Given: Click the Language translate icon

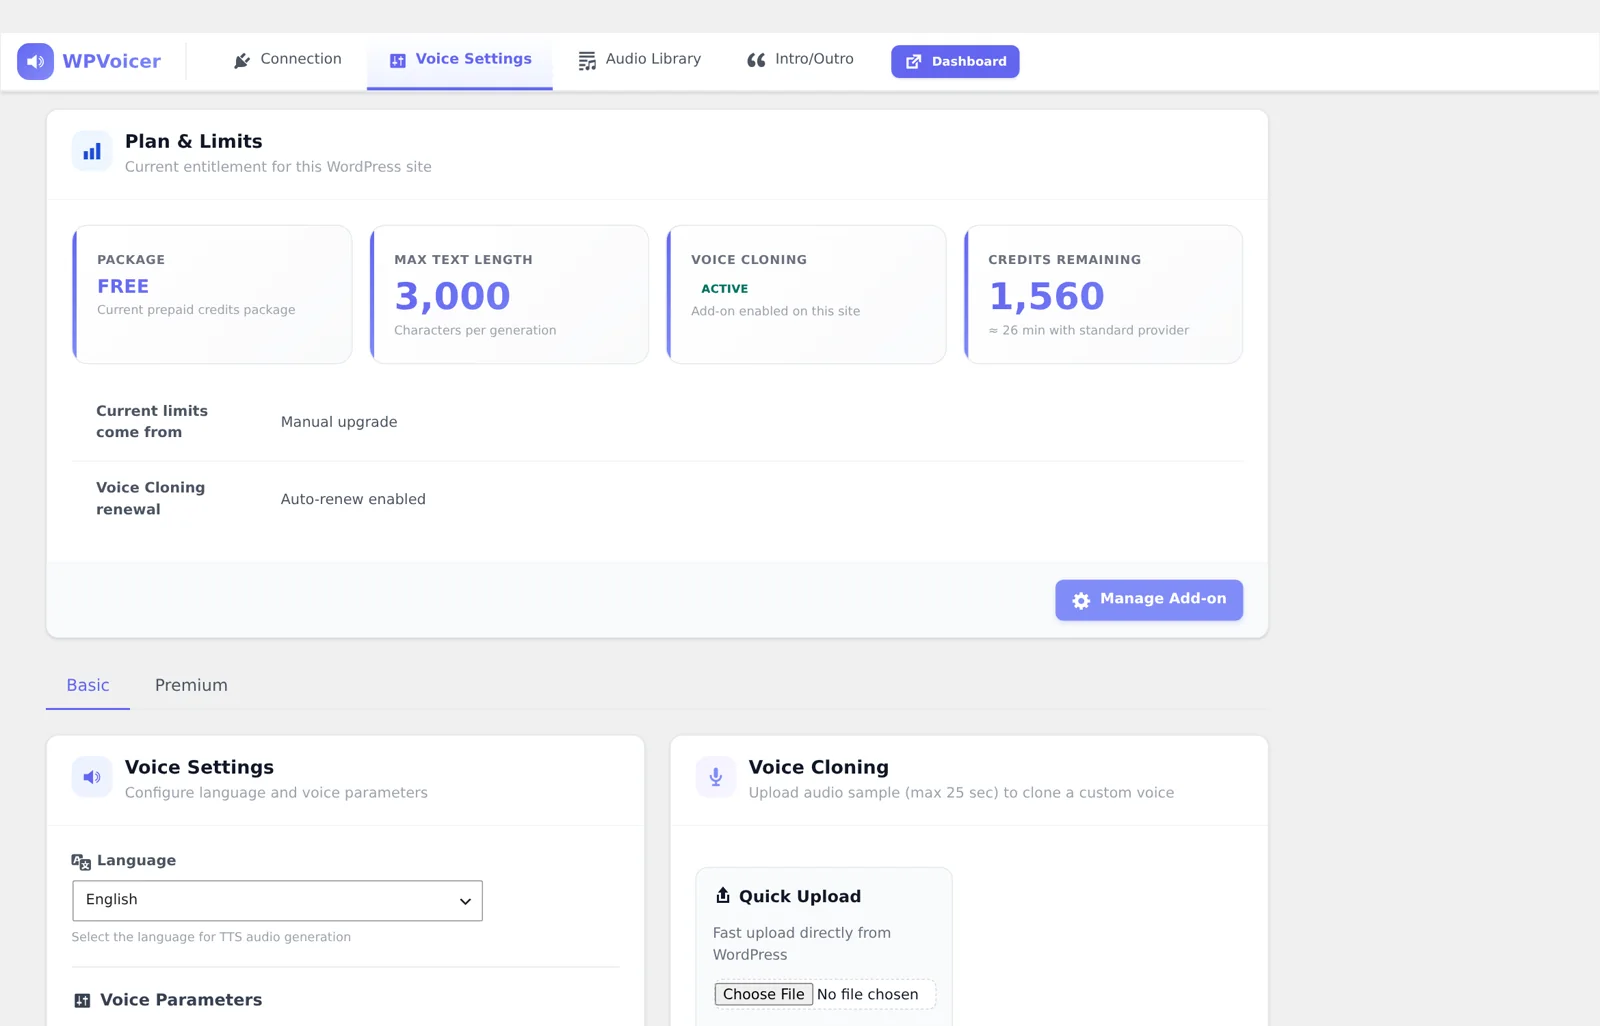Looking at the screenshot, I should (81, 862).
